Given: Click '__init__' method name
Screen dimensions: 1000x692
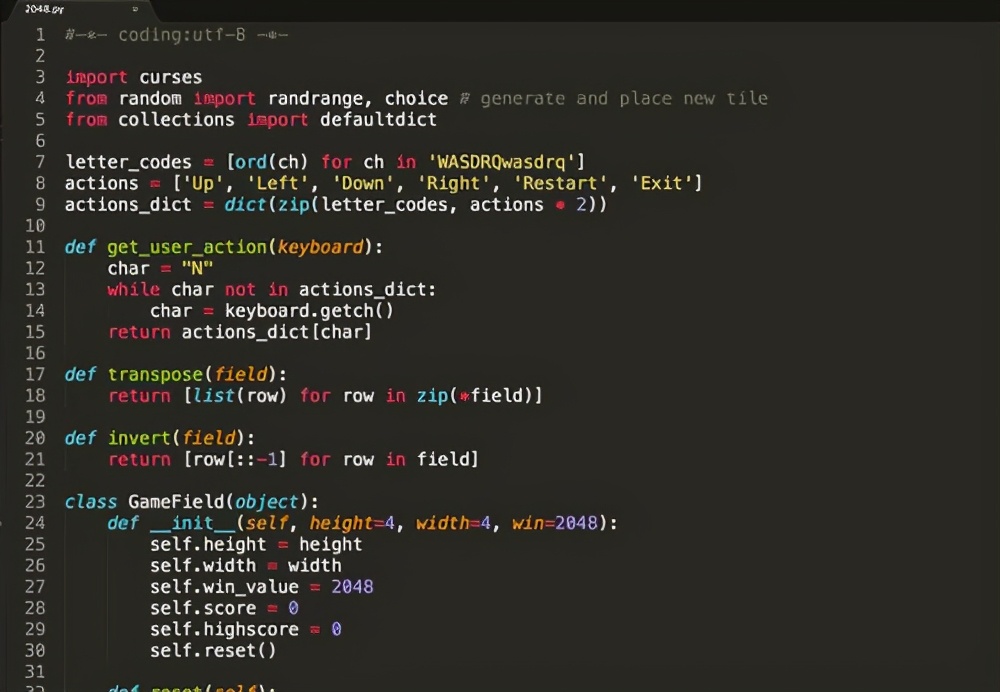Looking at the screenshot, I should (192, 524).
